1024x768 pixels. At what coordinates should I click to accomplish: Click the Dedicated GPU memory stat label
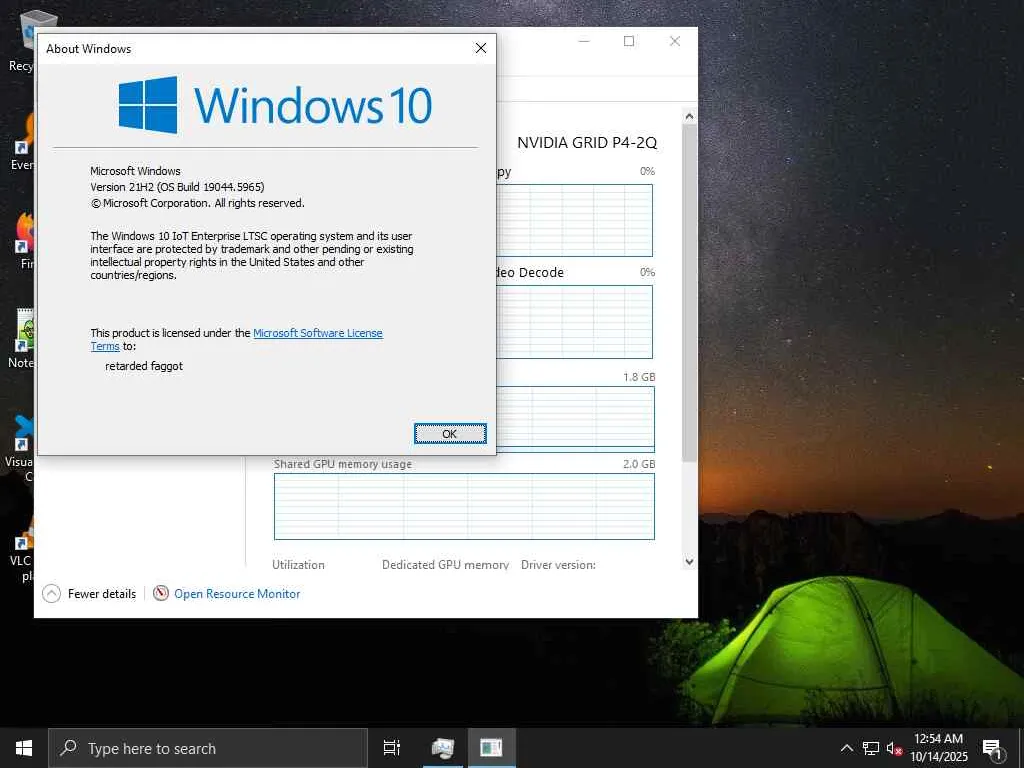point(445,565)
